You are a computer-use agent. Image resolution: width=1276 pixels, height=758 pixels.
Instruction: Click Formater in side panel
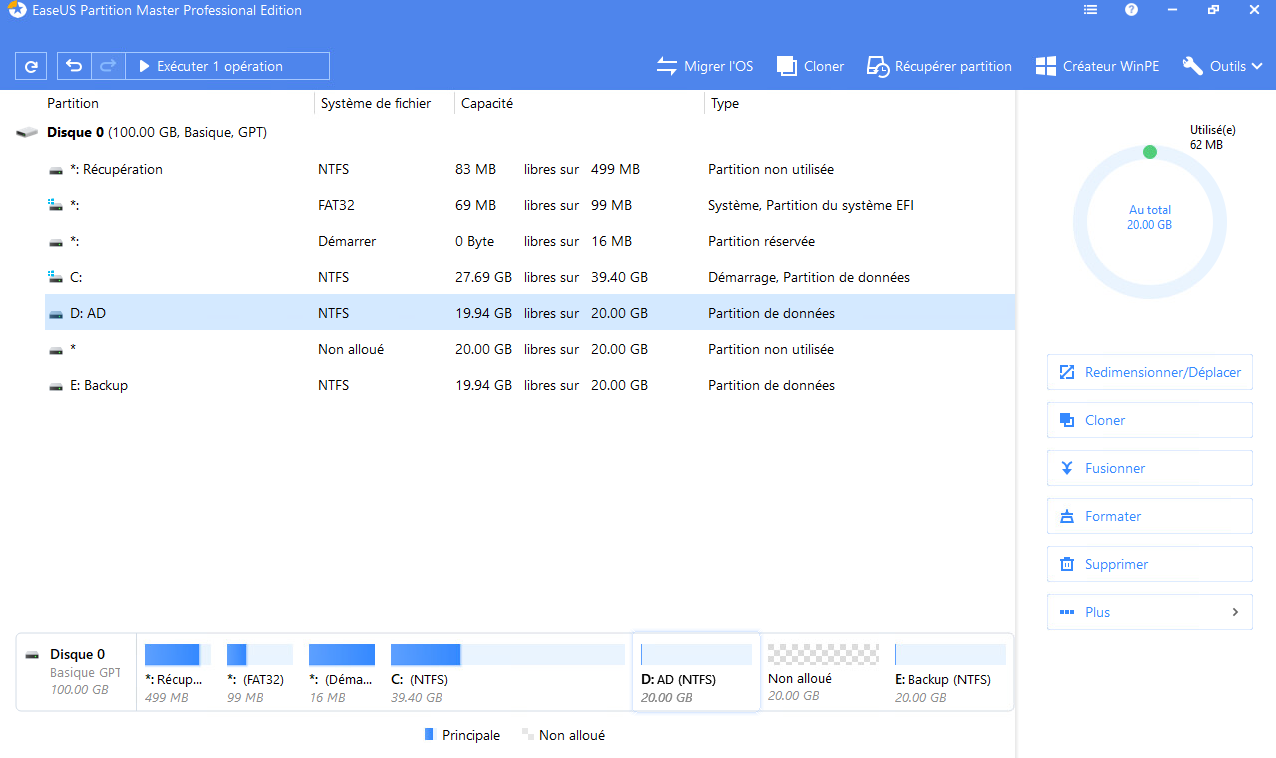pos(1150,516)
